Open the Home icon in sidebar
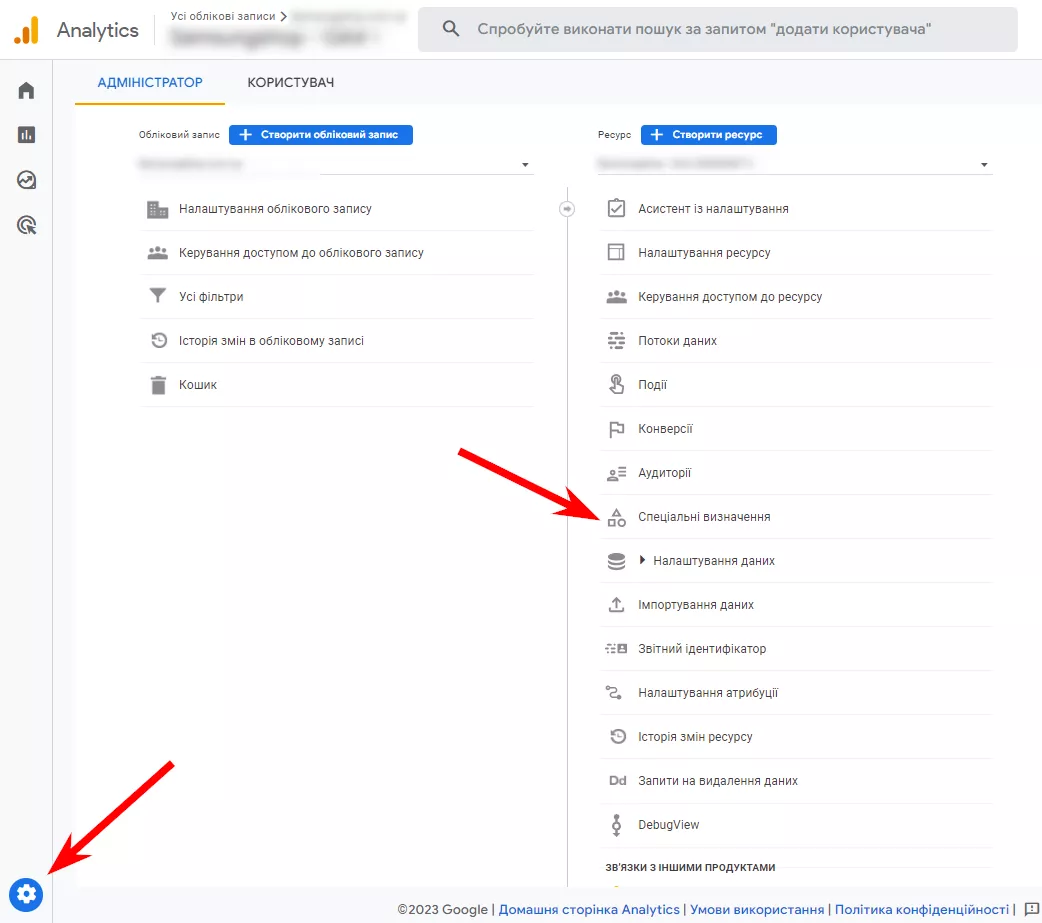 [x=26, y=90]
